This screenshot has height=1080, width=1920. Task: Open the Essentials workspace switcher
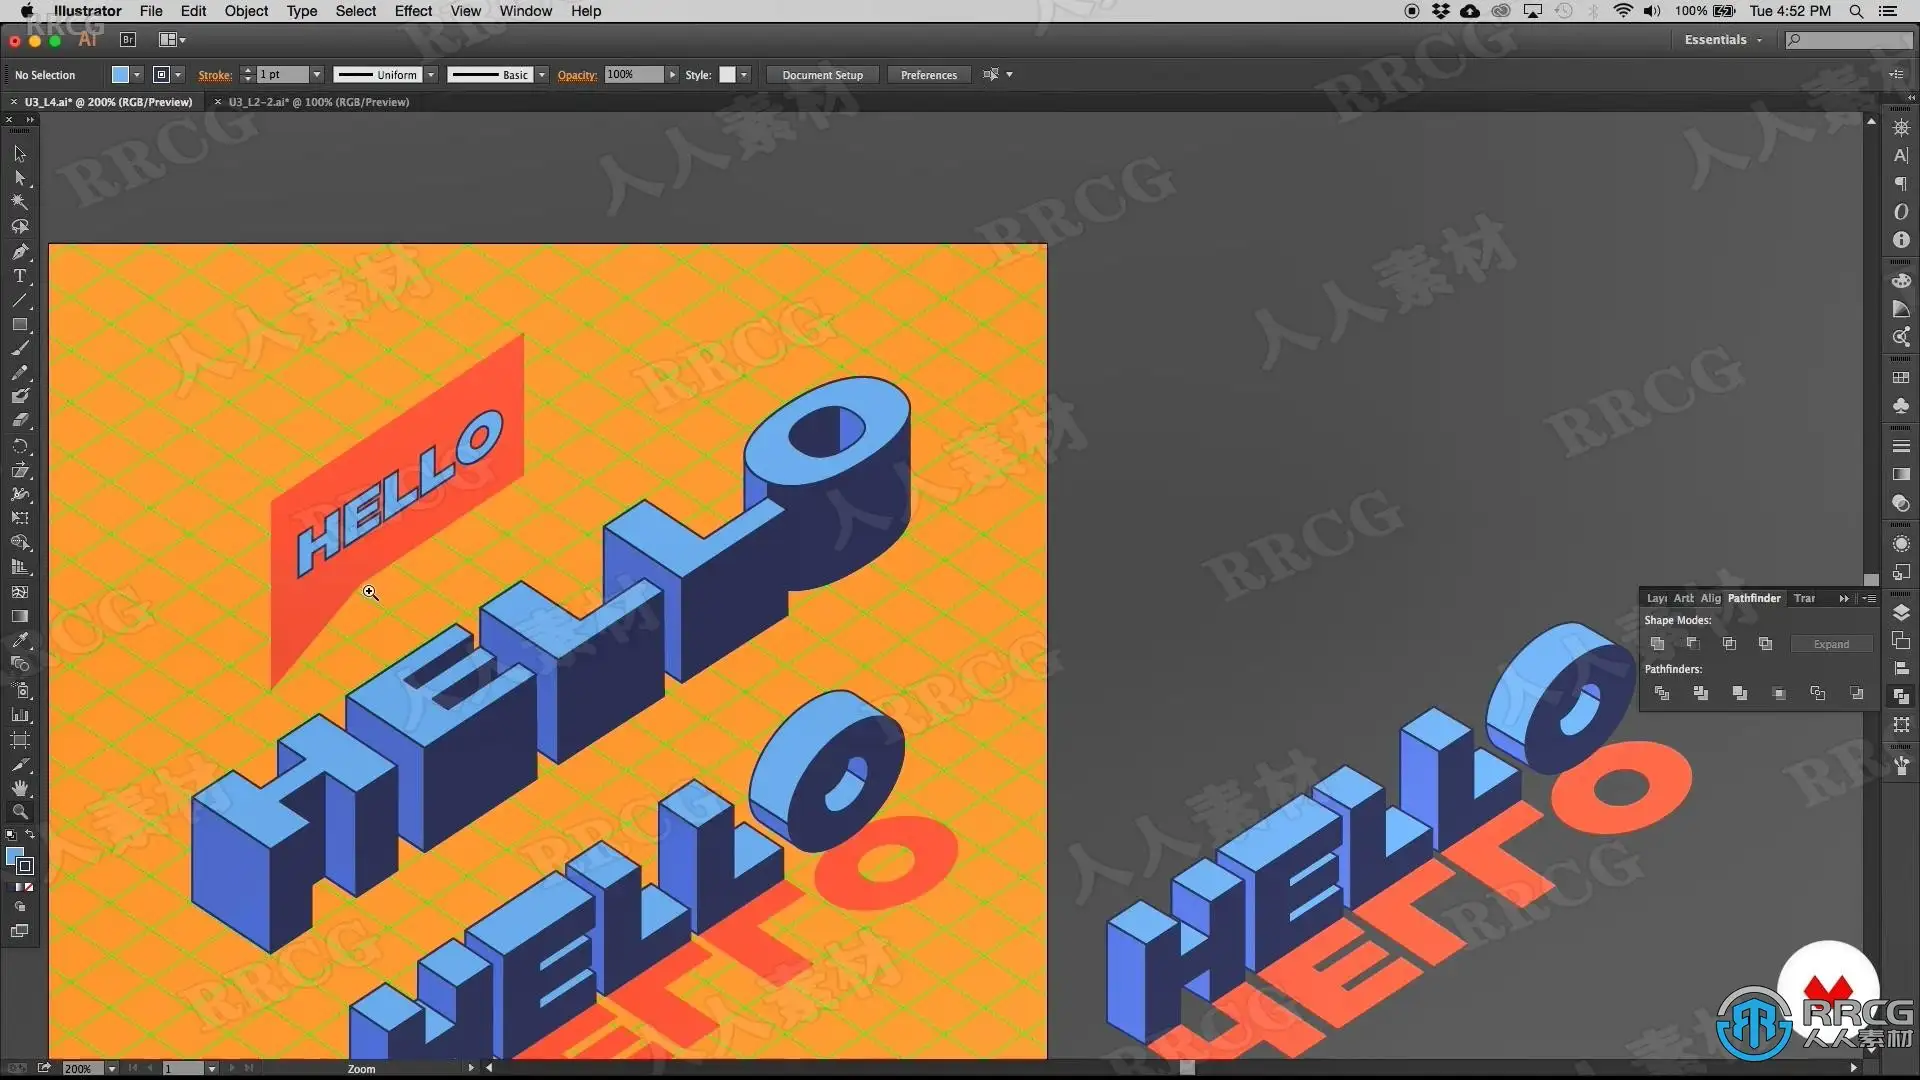coord(1723,40)
